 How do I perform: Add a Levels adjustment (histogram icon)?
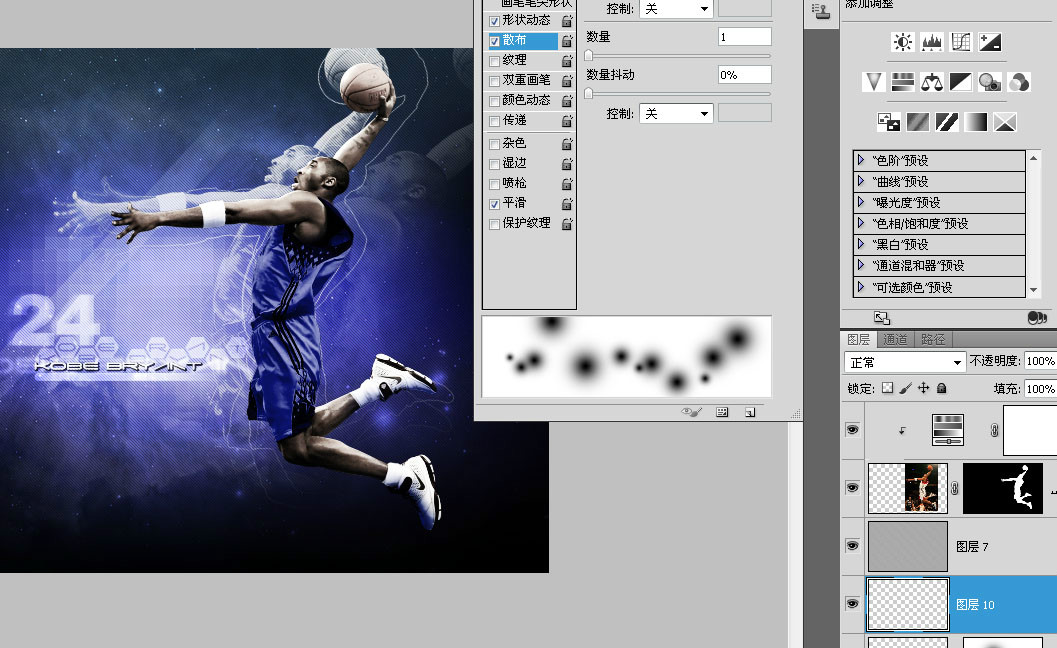click(932, 42)
